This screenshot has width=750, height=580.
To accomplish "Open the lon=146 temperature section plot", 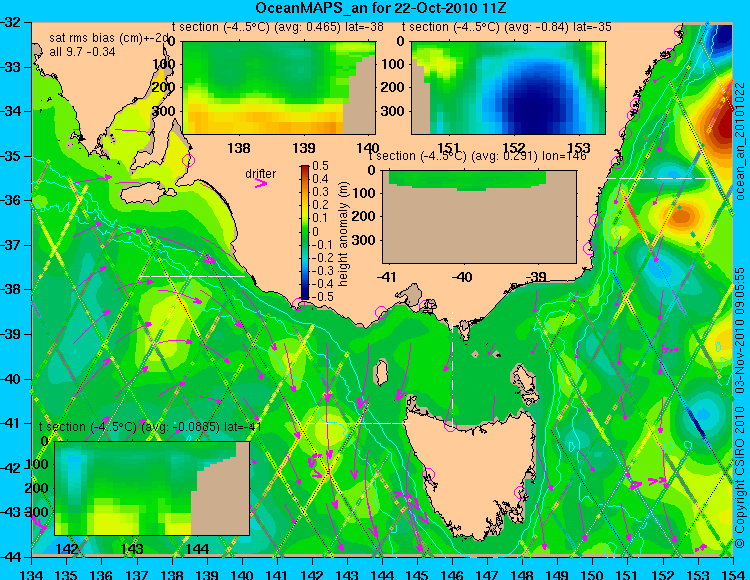I will click(479, 217).
